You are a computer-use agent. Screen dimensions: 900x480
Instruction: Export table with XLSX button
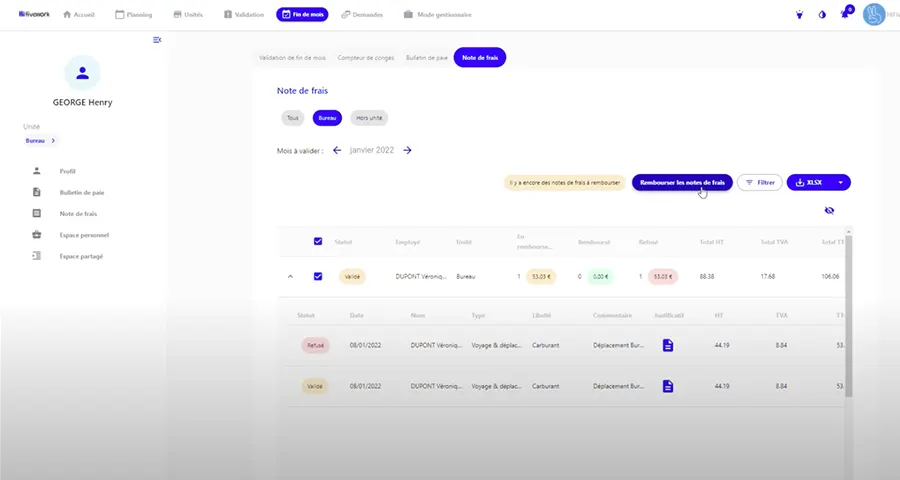[809, 183]
